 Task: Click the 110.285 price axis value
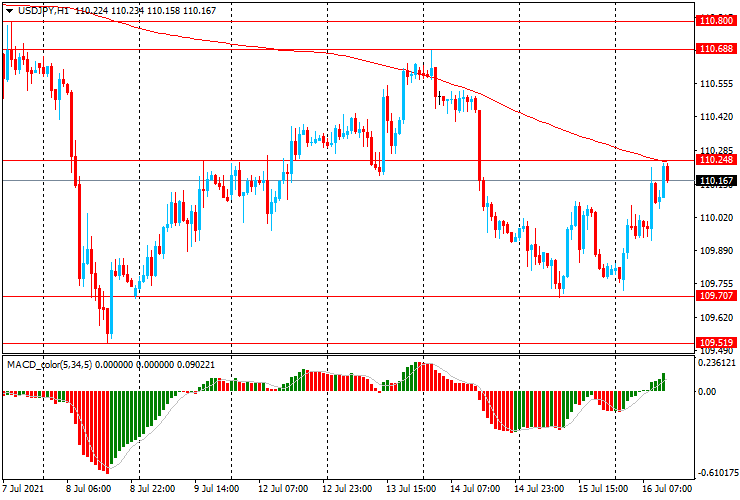pos(716,150)
